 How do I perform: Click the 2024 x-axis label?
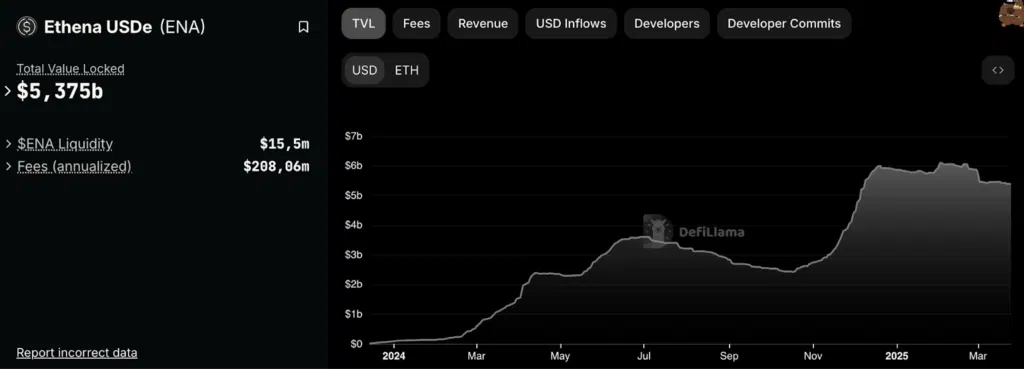pyautogui.click(x=394, y=357)
